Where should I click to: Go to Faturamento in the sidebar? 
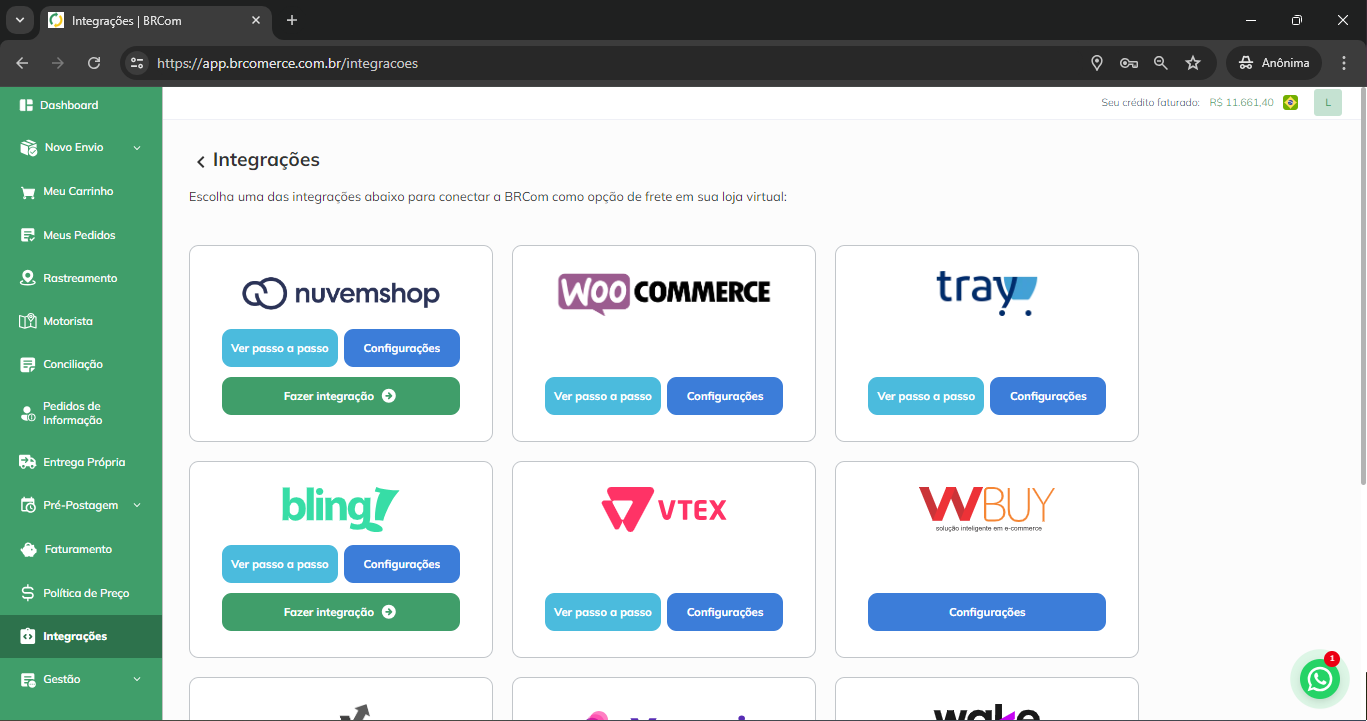point(77,549)
